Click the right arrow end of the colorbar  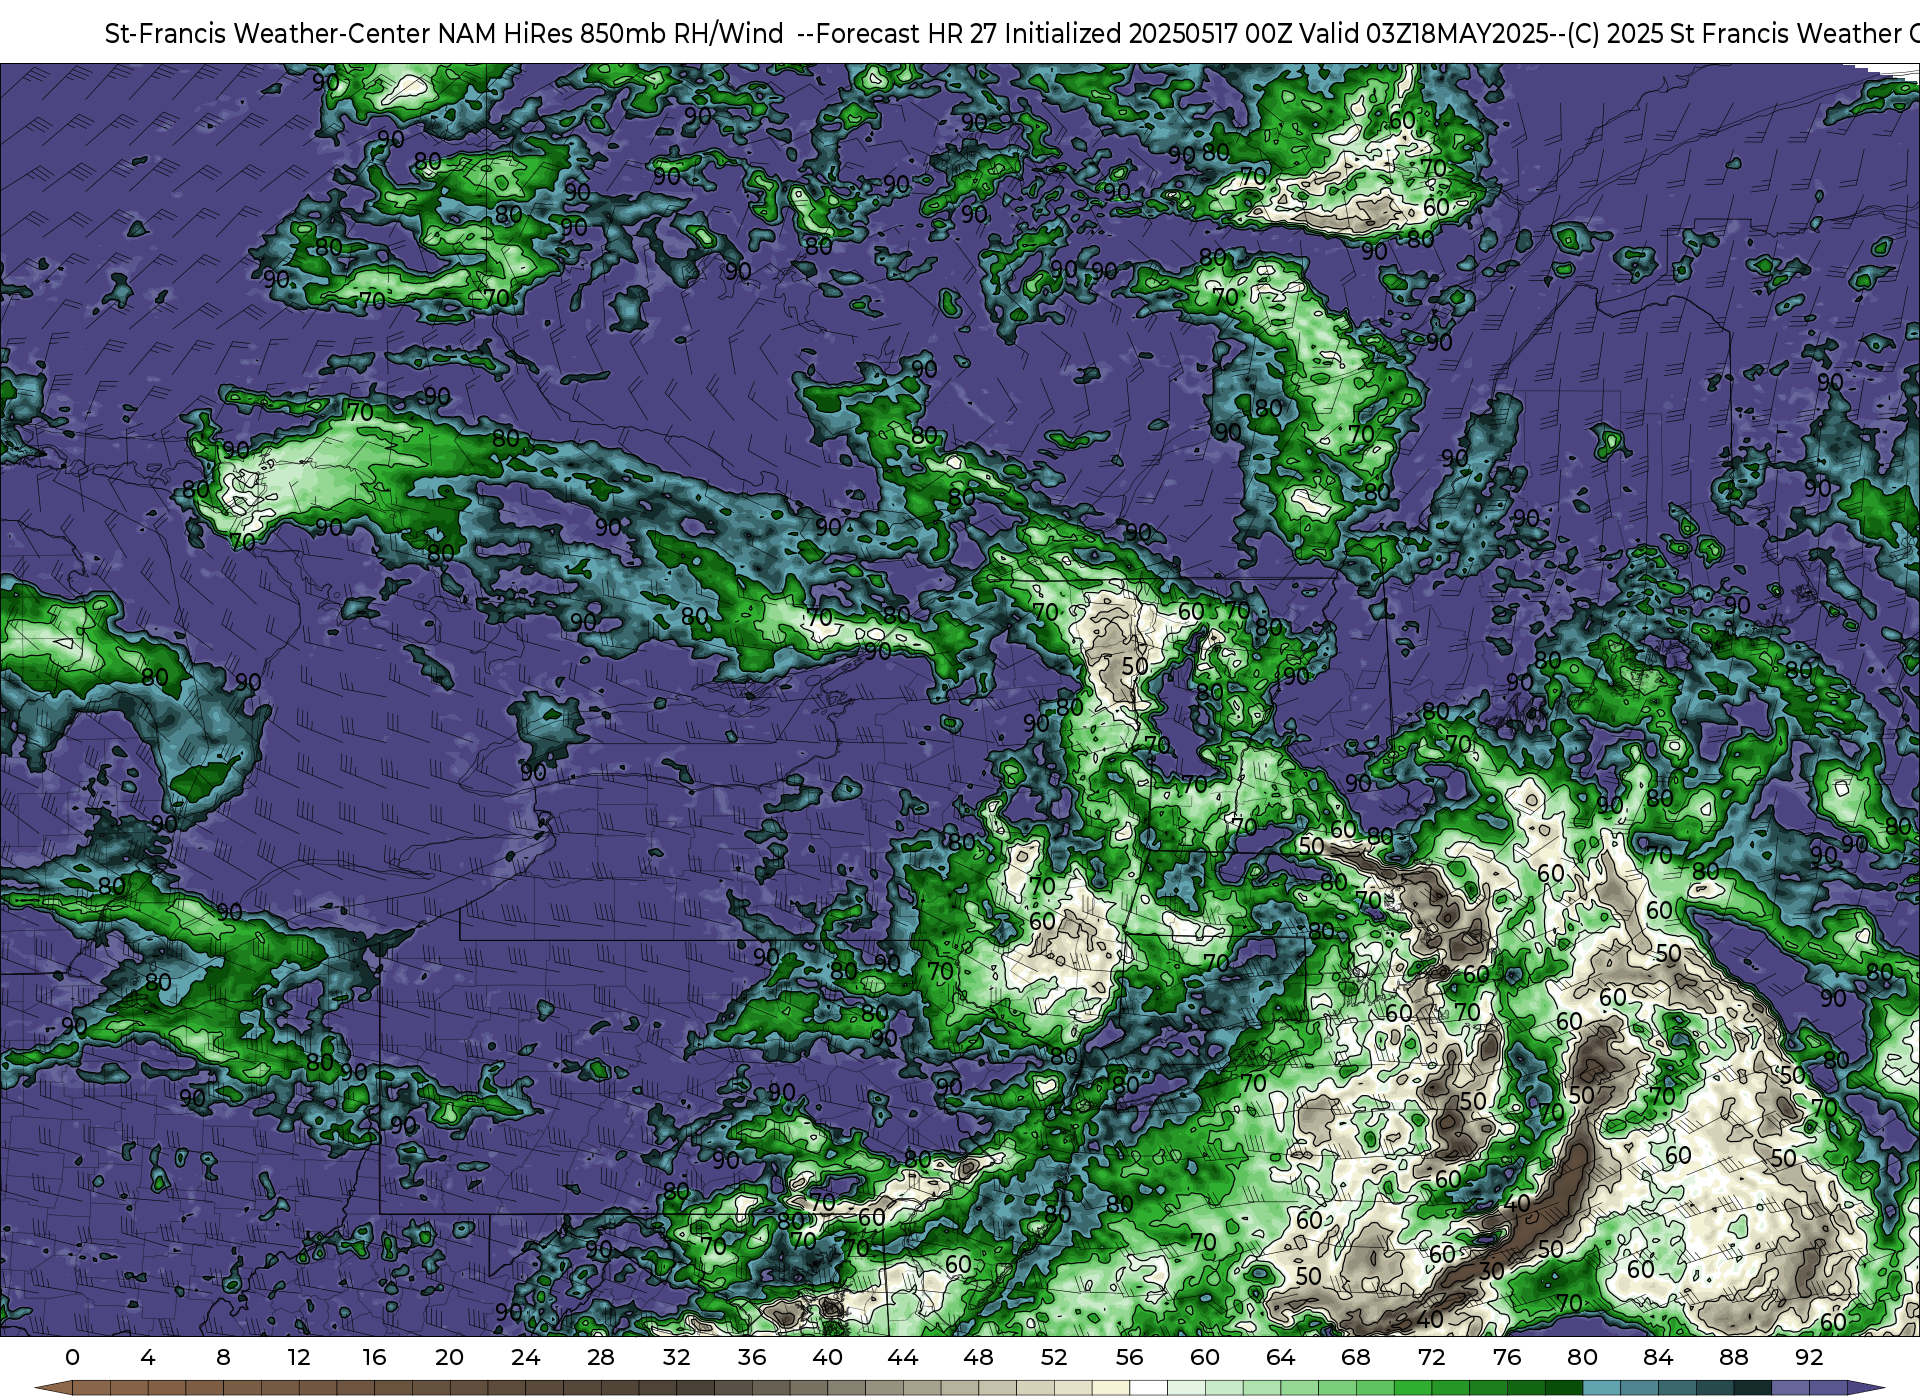coord(1866,1388)
